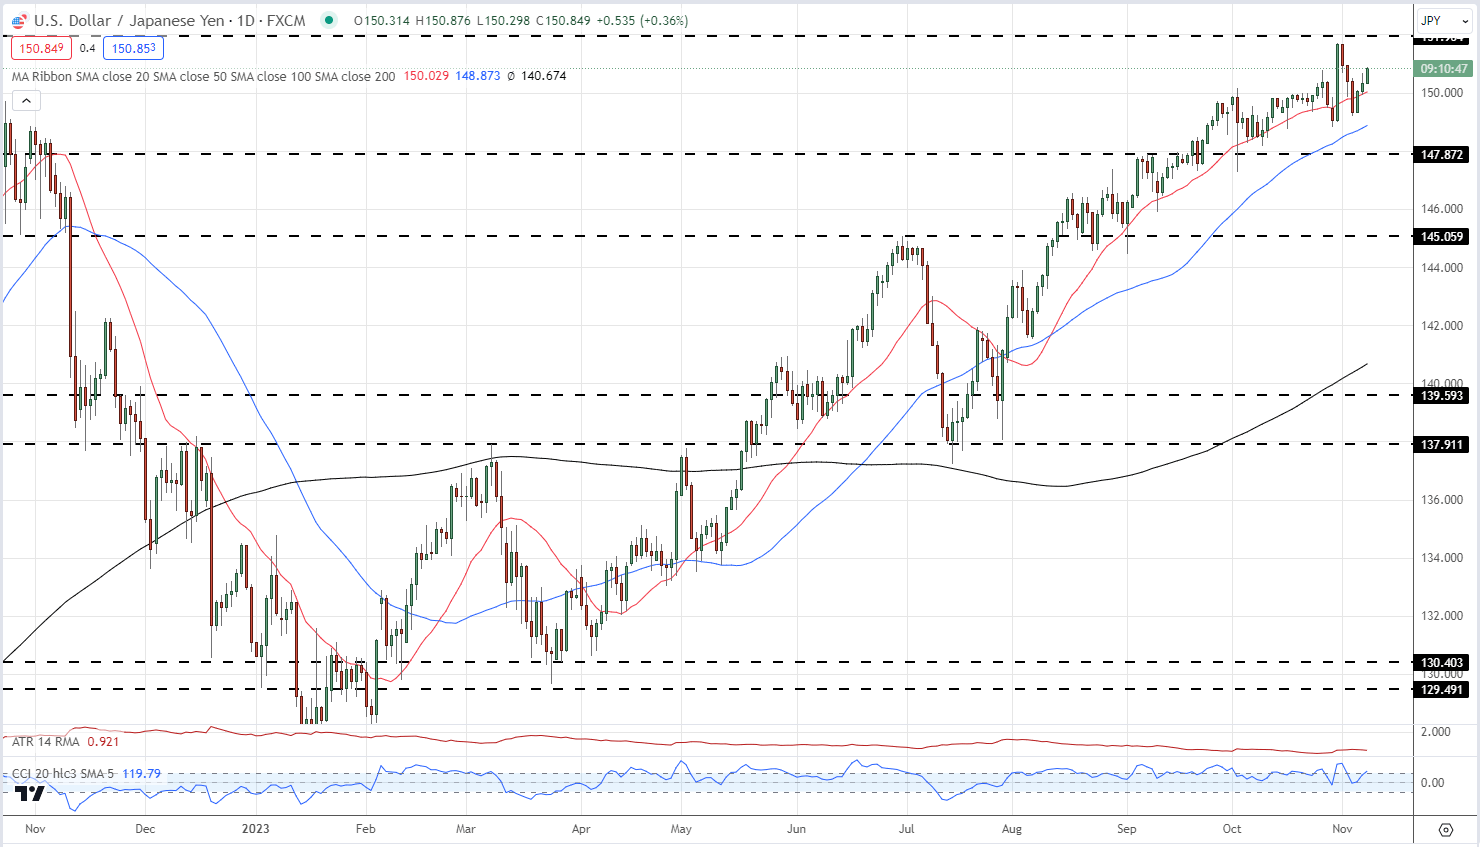Click the 132.000 price axis label

click(x=1442, y=616)
